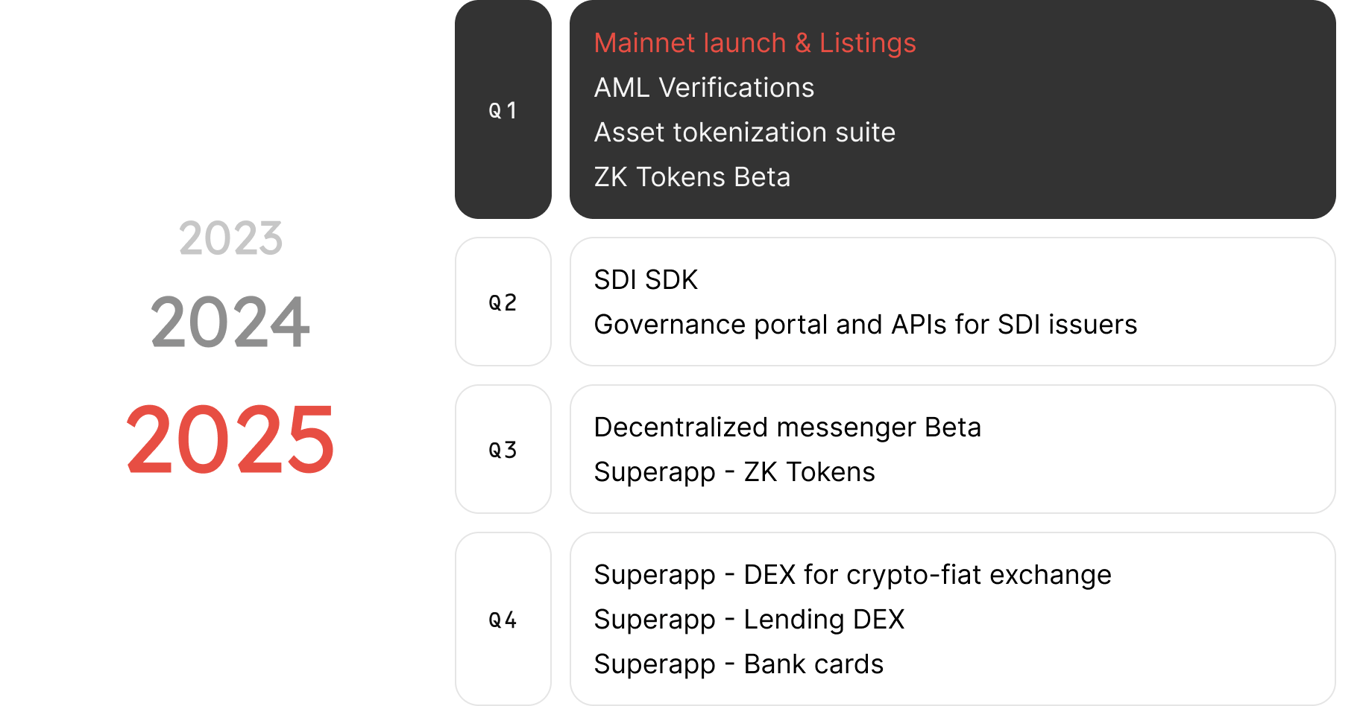Select the 2023 year
Viewport: 1360px width, 706px height.
click(231, 239)
